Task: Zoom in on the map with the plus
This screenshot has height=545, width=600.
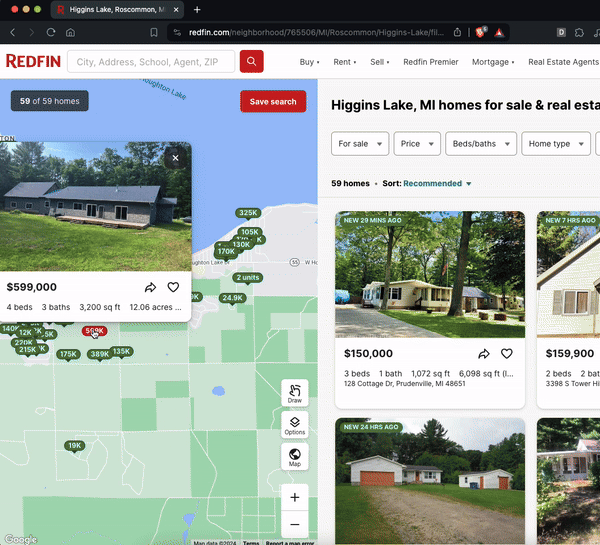Action: 295,497
